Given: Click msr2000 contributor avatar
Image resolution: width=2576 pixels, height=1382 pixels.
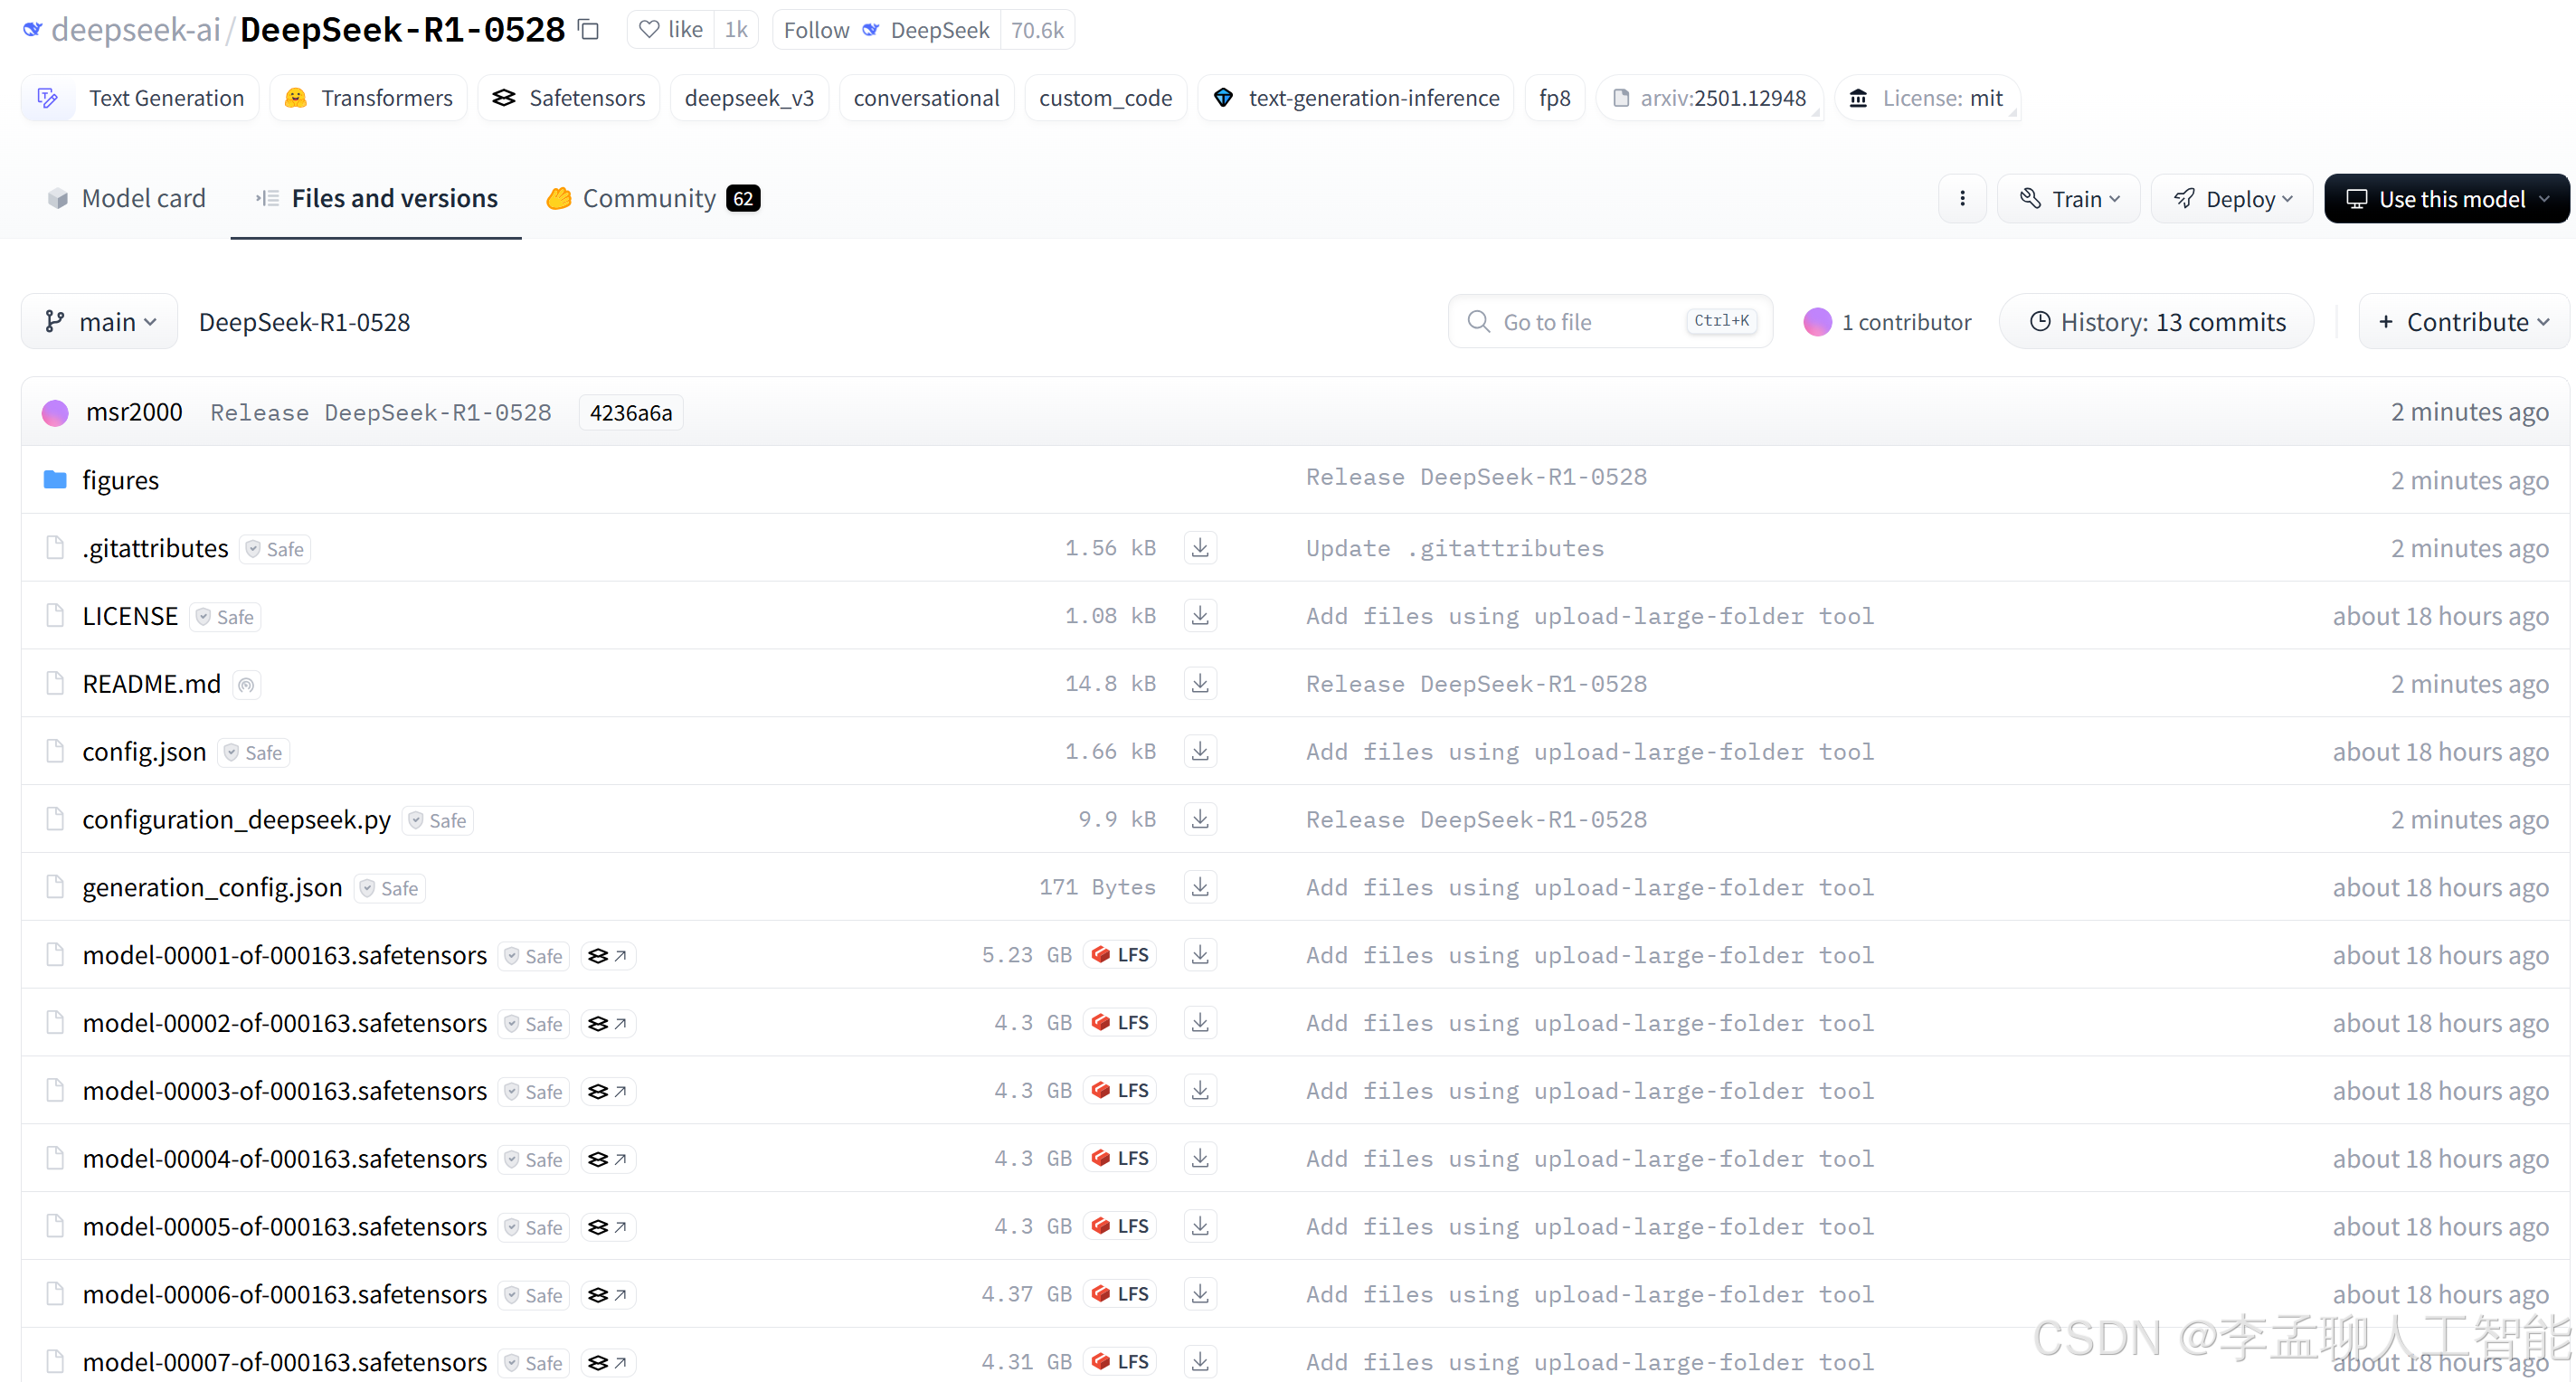Looking at the screenshot, I should point(55,412).
